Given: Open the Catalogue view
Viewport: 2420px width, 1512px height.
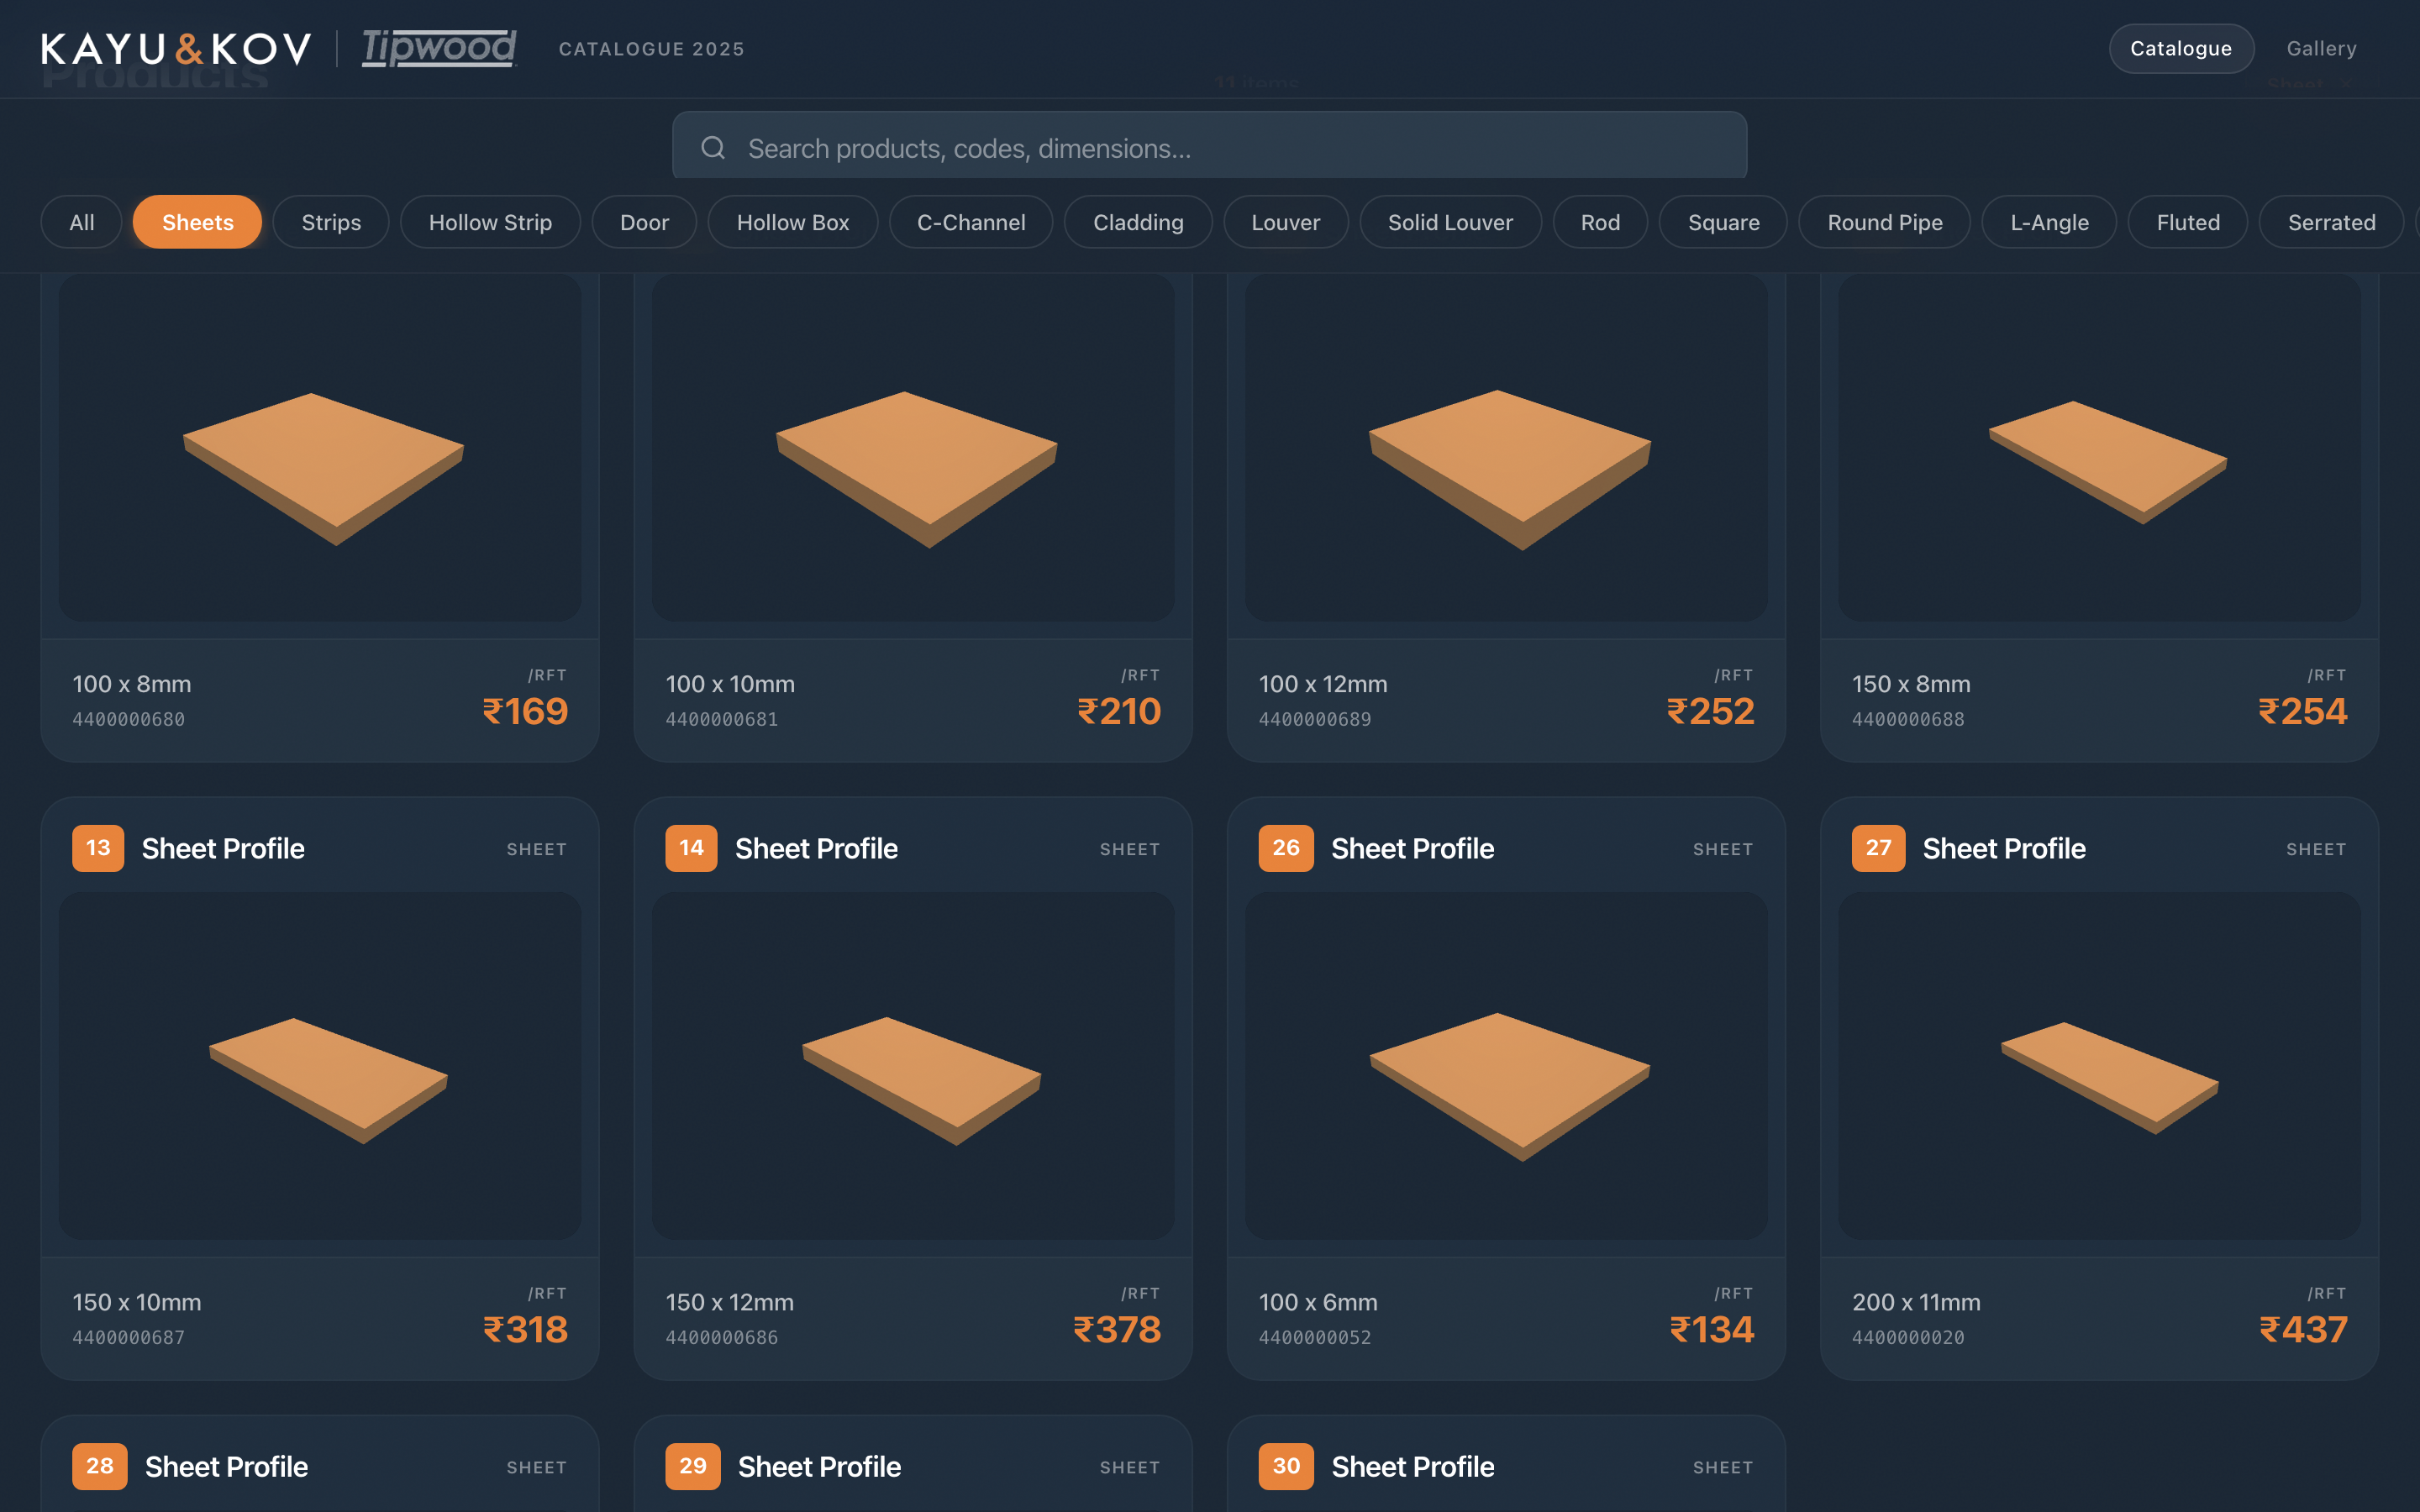Looking at the screenshot, I should point(2181,48).
